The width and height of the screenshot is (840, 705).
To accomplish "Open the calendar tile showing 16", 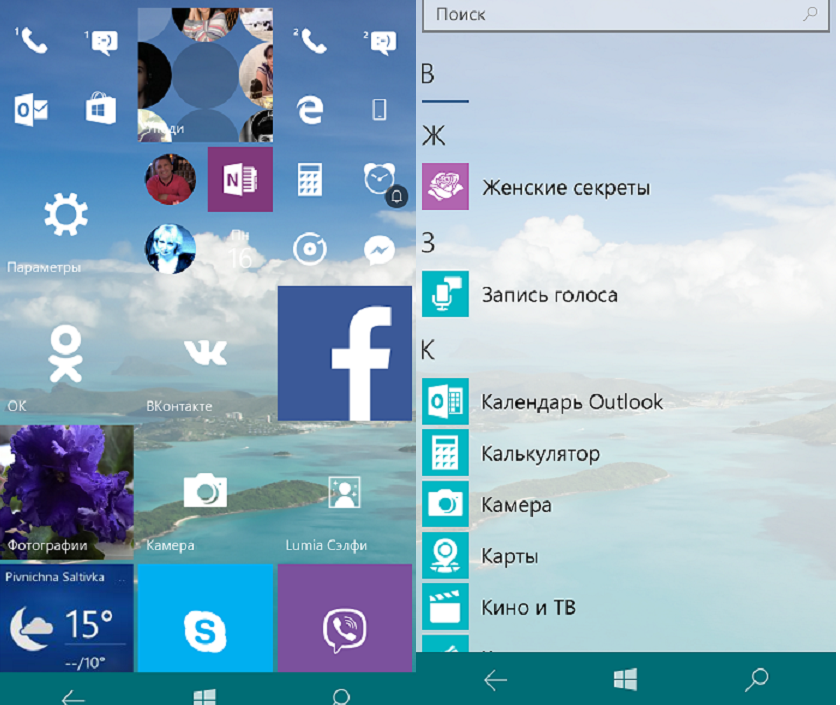I will (x=240, y=249).
